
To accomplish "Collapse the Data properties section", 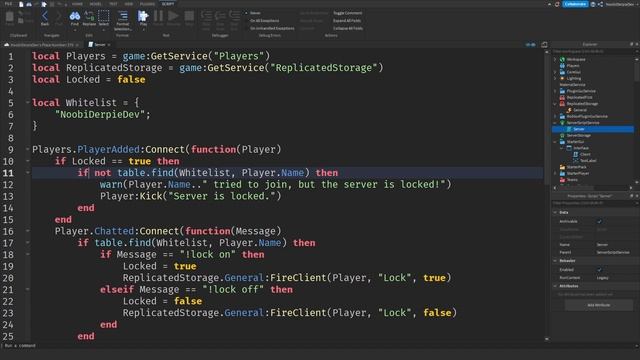I will [555, 213].
